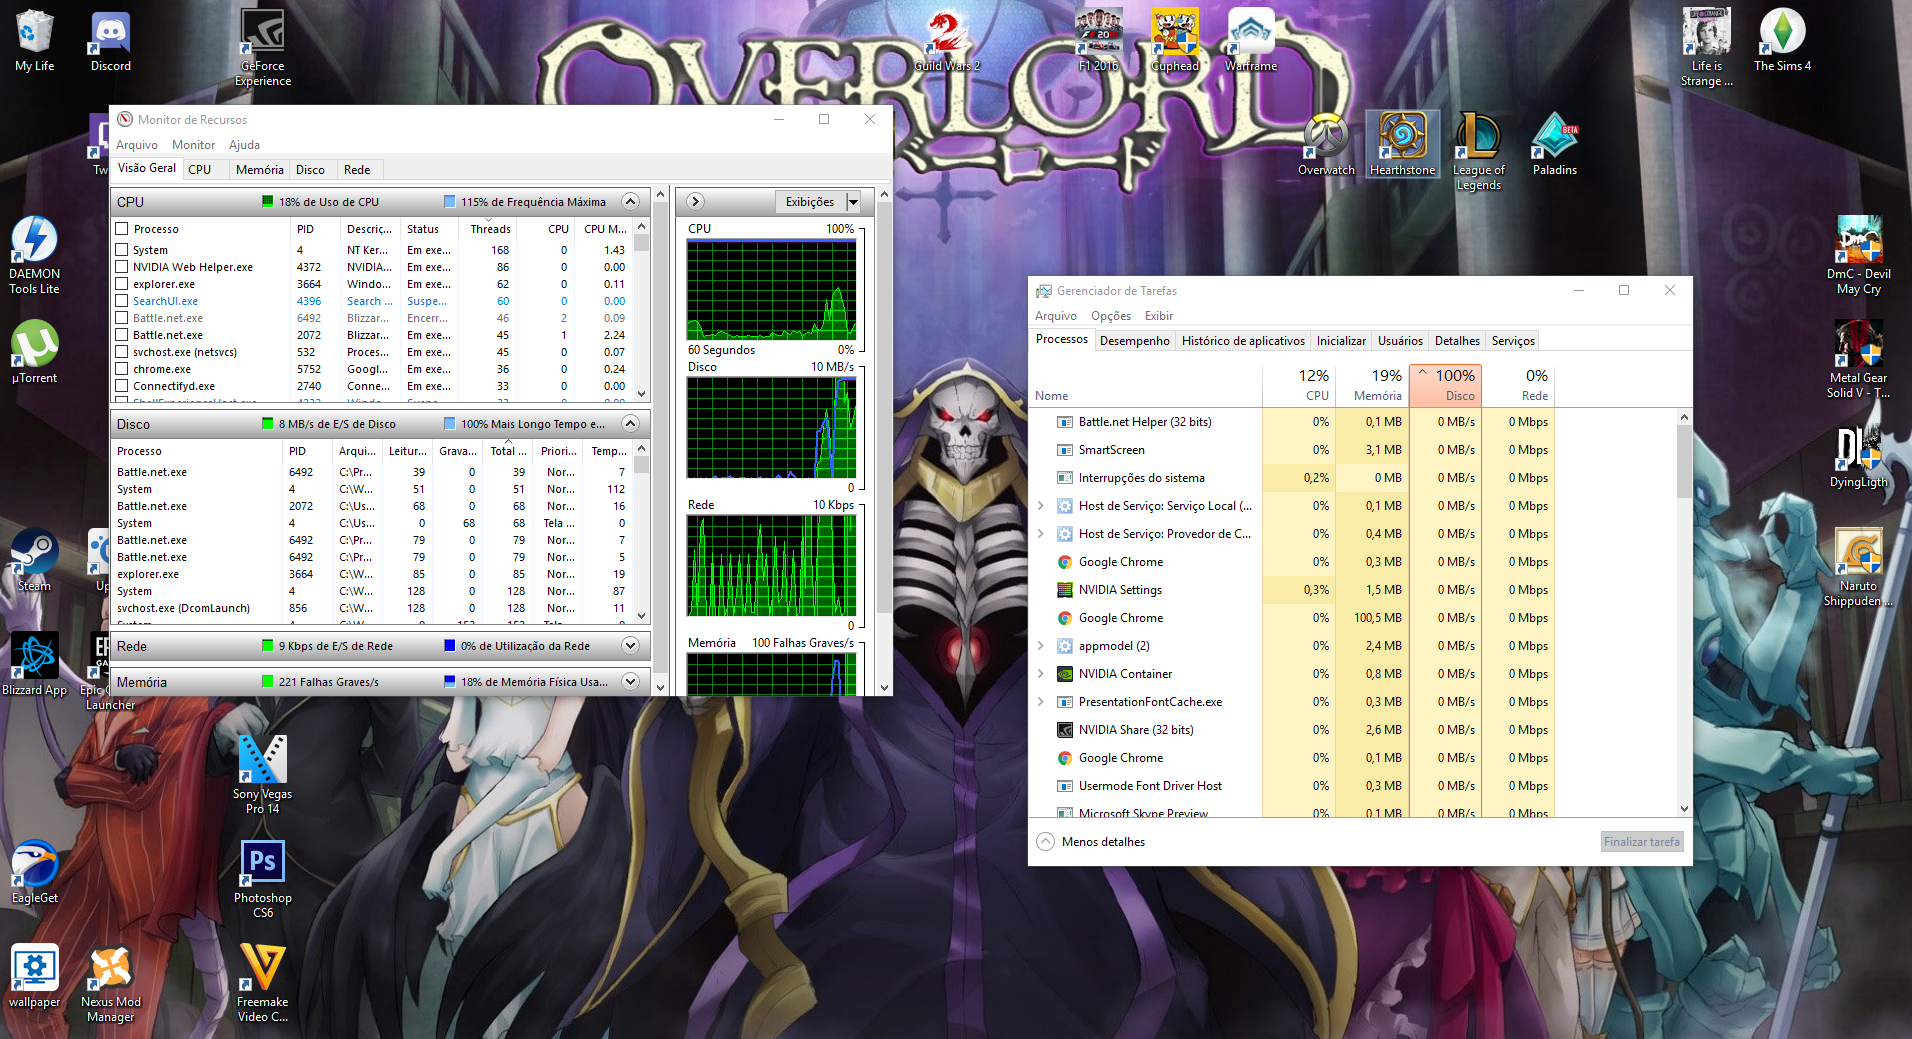The image size is (1912, 1039).
Task: Open the Discord desktop shortcut
Action: tap(111, 42)
